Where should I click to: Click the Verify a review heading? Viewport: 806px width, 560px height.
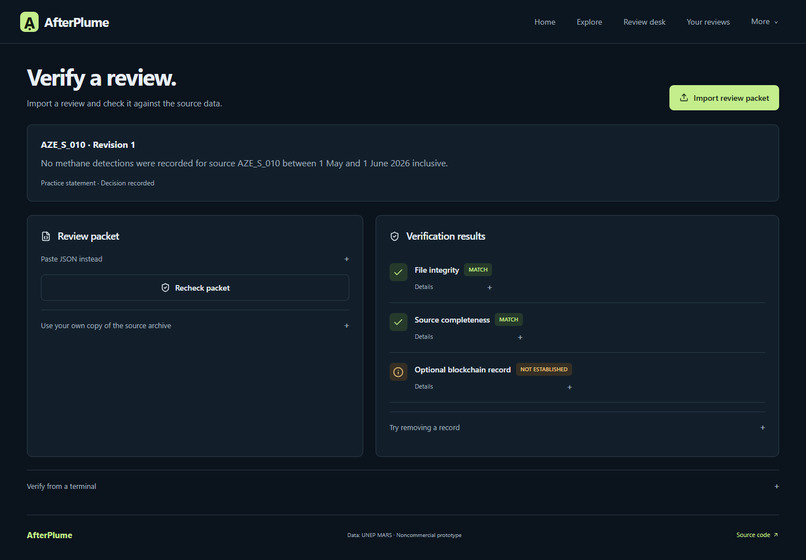tap(101, 78)
